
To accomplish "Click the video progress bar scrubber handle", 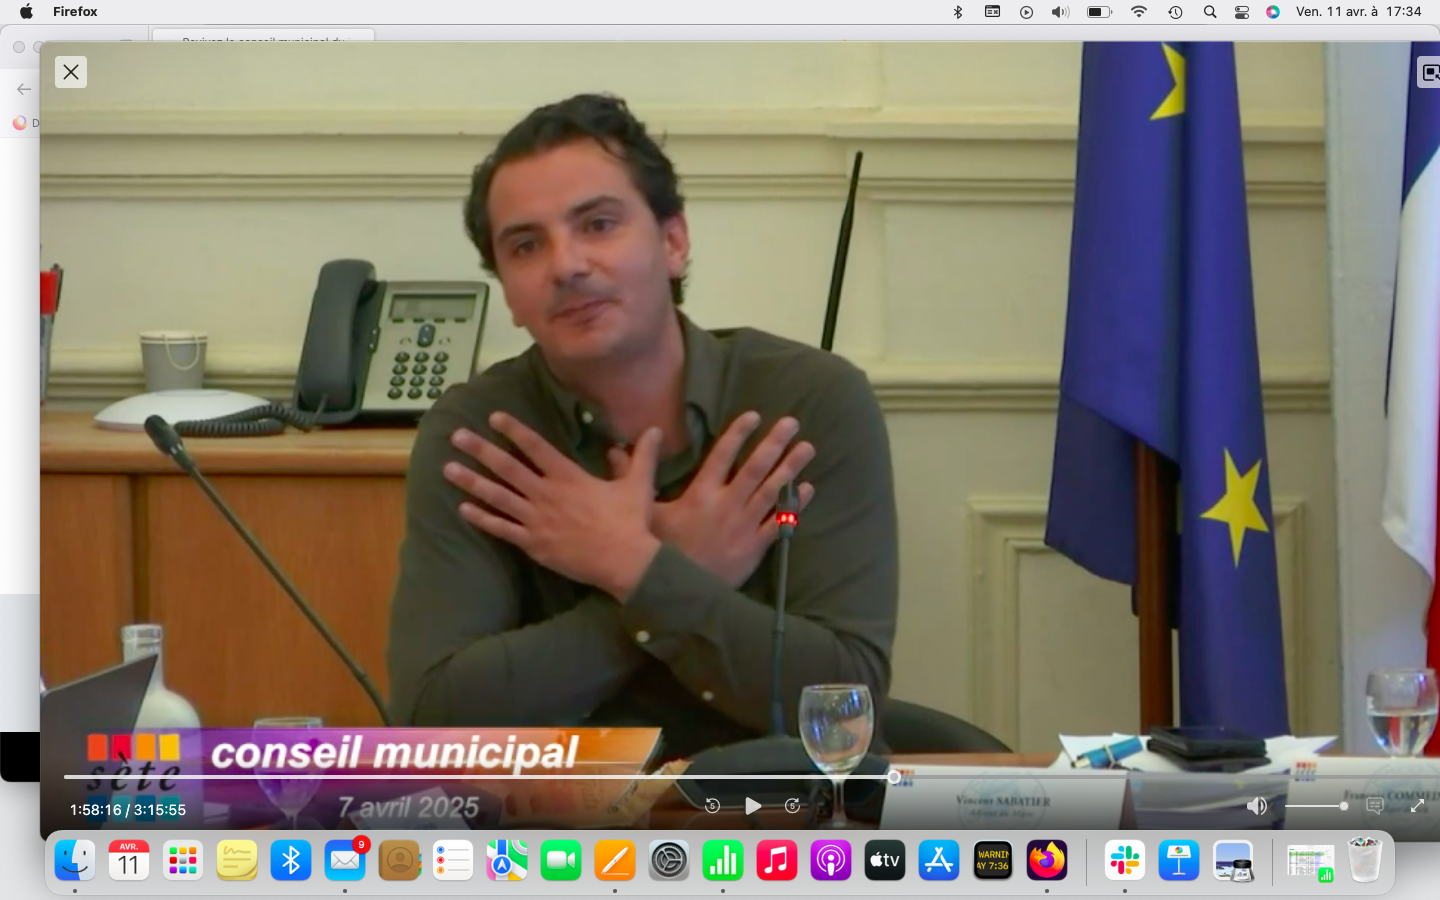I will [894, 777].
